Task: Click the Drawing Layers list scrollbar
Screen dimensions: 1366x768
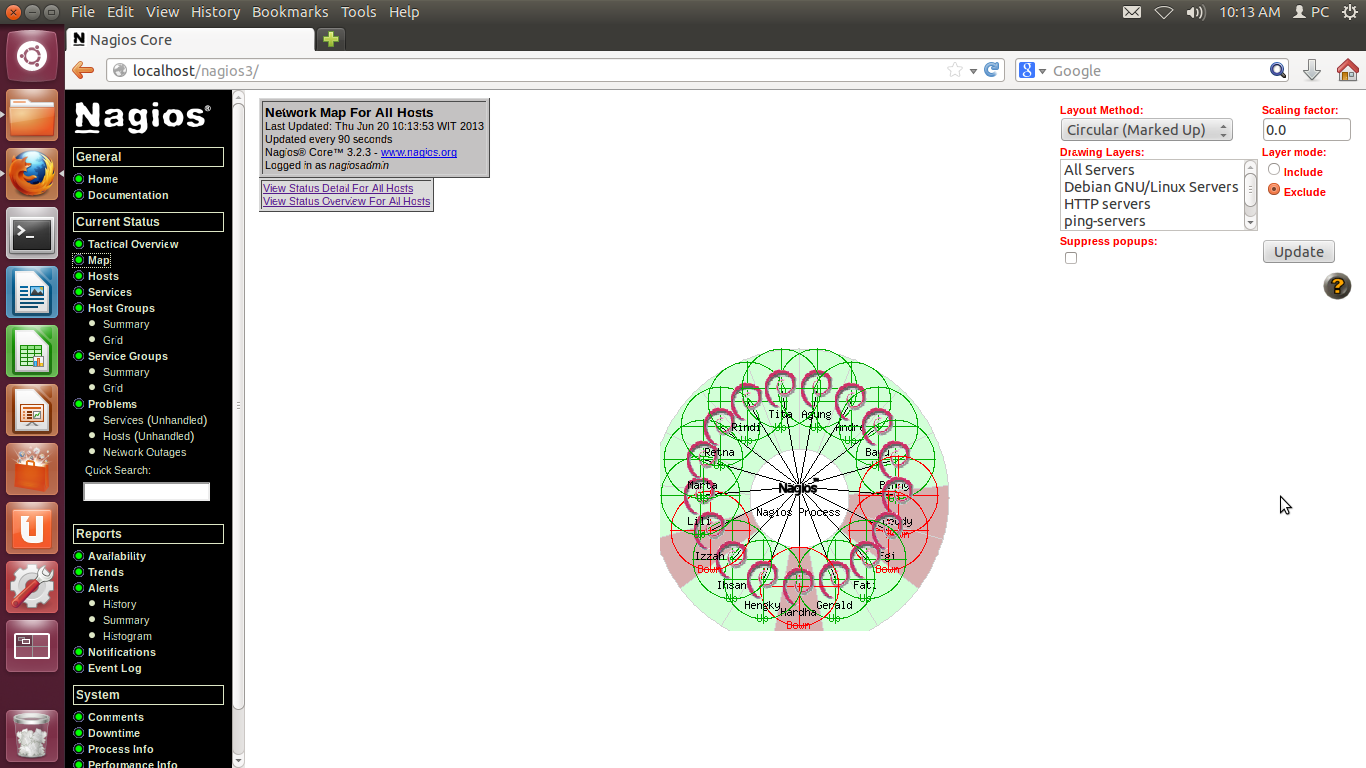Action: pos(1250,195)
